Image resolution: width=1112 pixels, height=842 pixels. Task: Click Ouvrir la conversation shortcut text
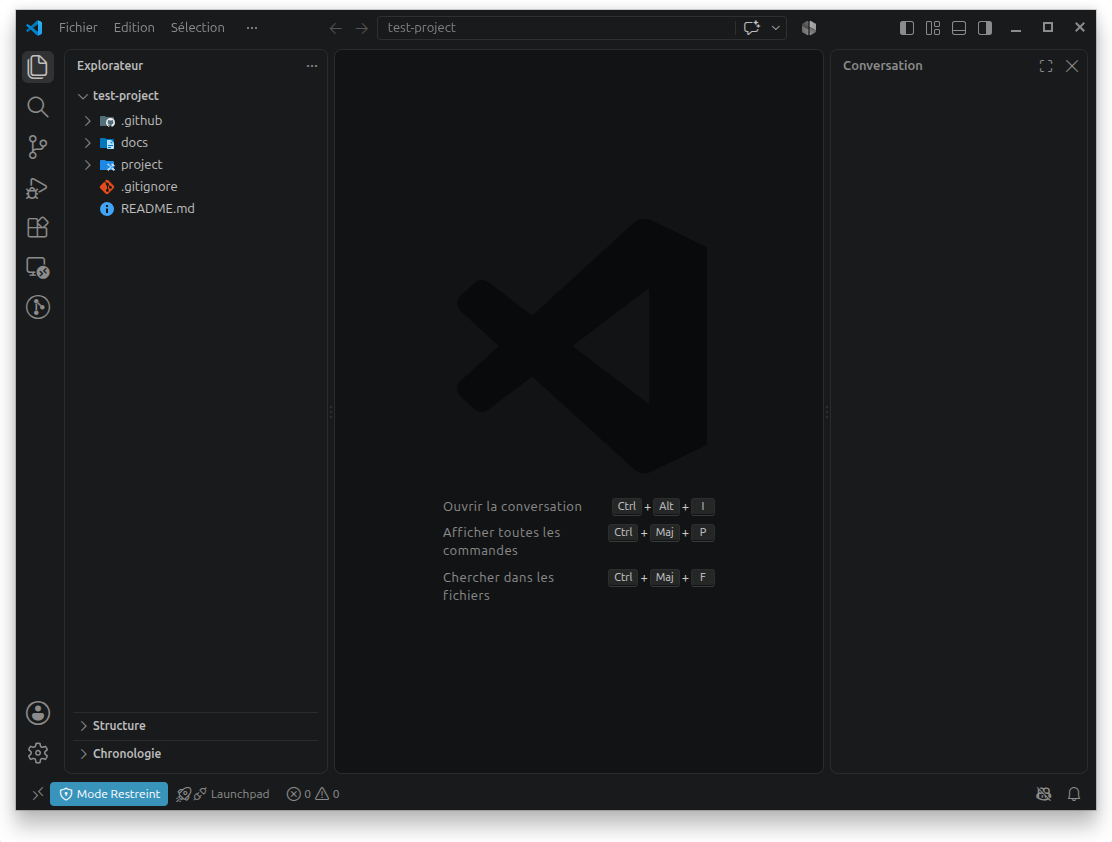pyautogui.click(x=512, y=506)
